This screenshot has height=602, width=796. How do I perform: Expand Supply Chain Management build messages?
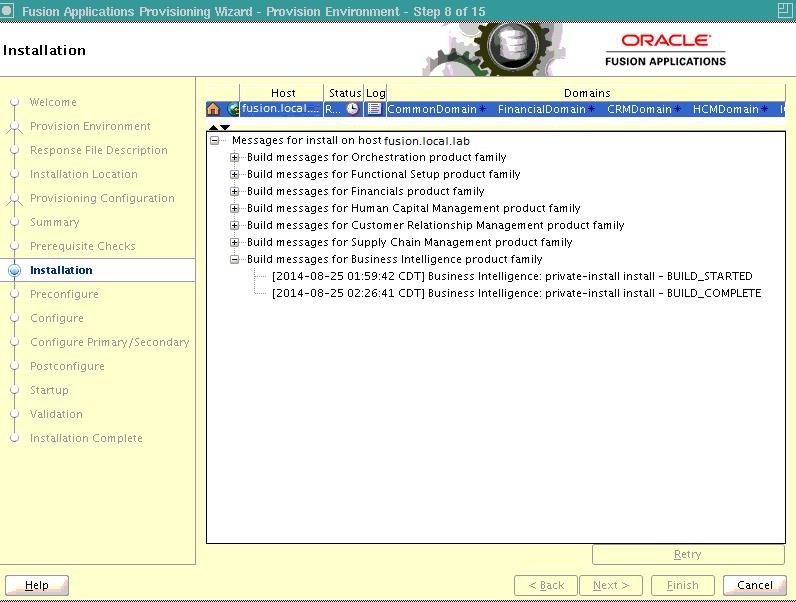click(234, 242)
